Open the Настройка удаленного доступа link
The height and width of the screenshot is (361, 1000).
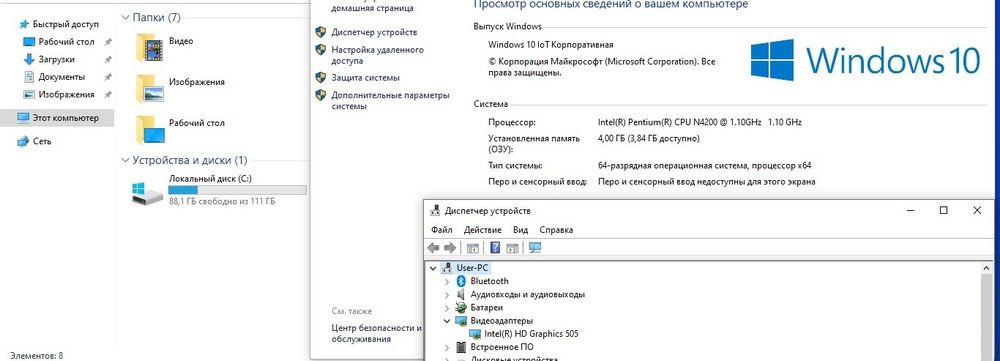tap(377, 55)
